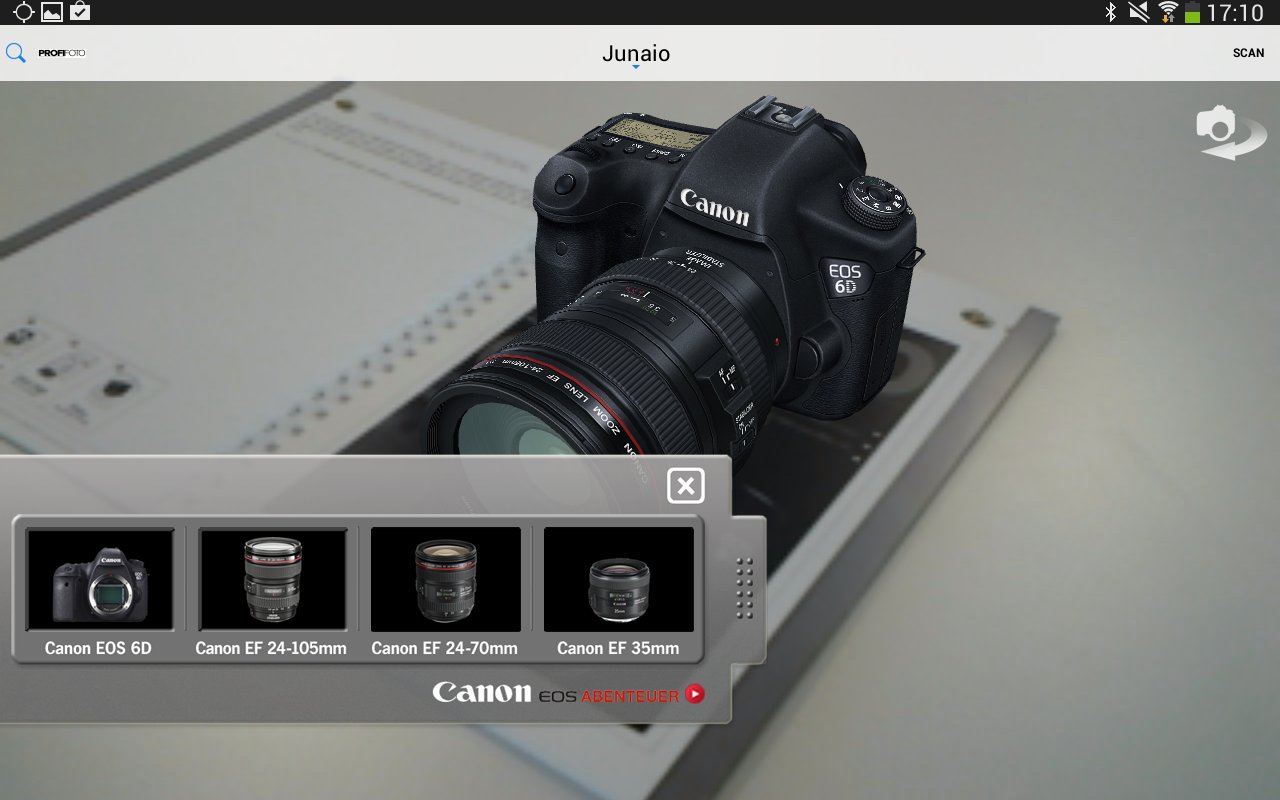This screenshot has width=1280, height=800.
Task: Select the Canon EOS 6D thumbnail
Action: point(100,578)
